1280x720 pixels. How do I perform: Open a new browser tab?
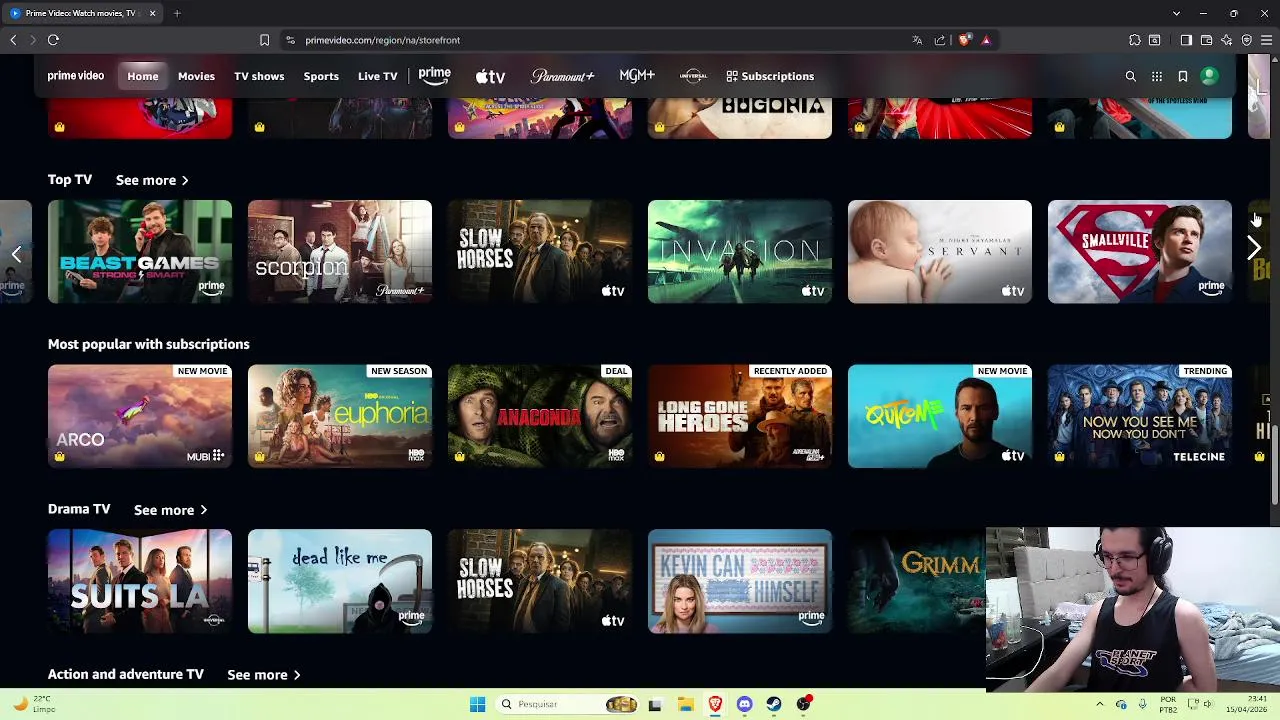click(x=177, y=13)
